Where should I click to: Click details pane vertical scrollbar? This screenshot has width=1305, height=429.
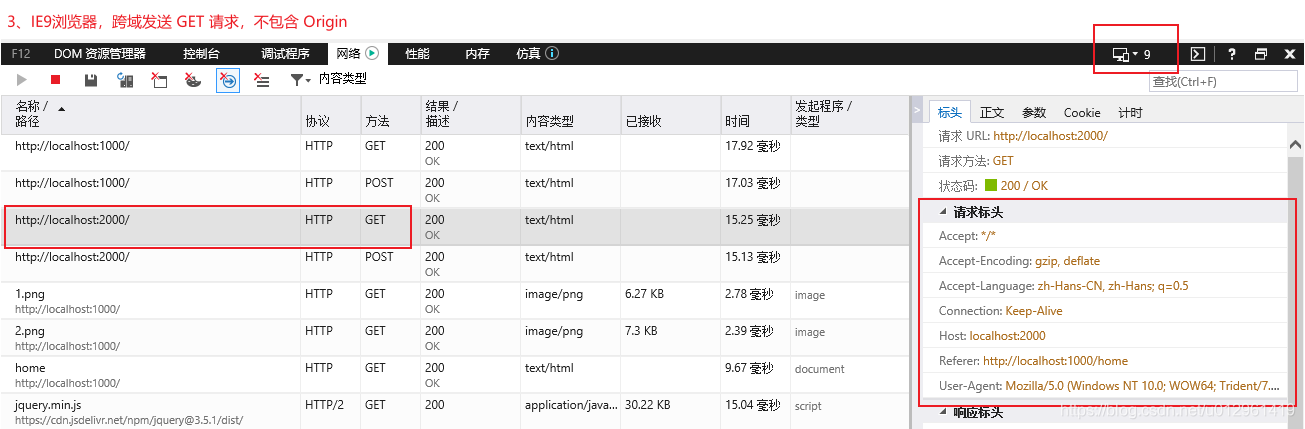pyautogui.click(x=1296, y=280)
